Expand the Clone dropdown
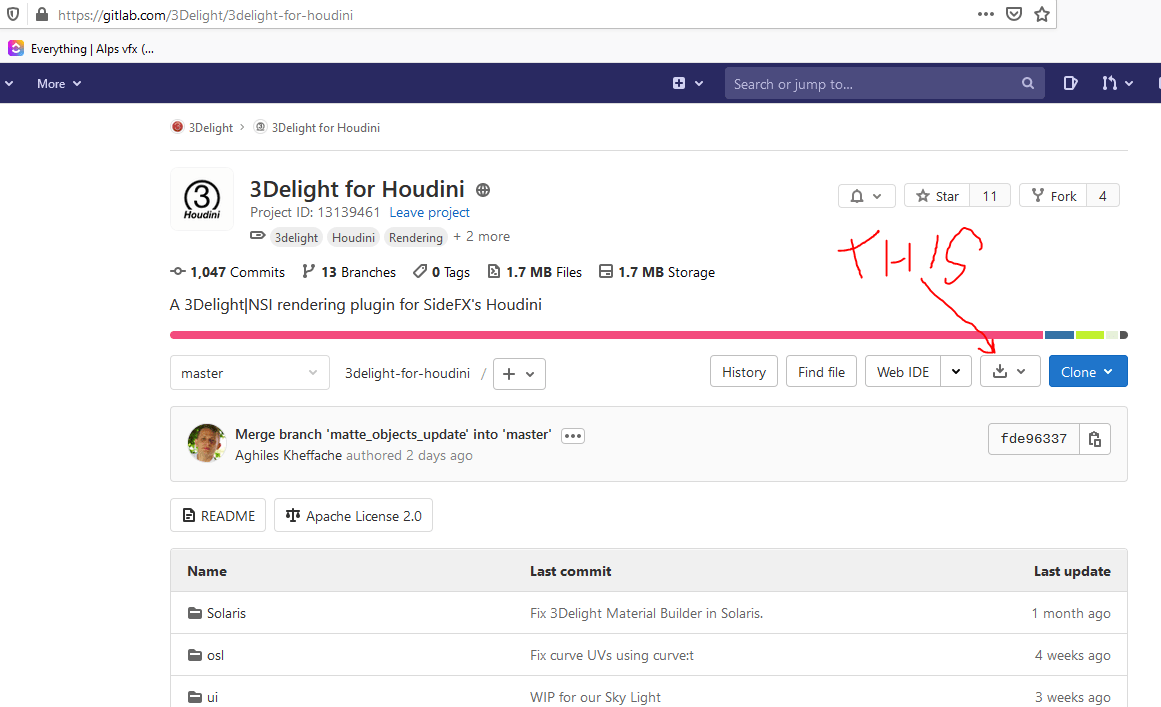1161x707 pixels. 1087,371
